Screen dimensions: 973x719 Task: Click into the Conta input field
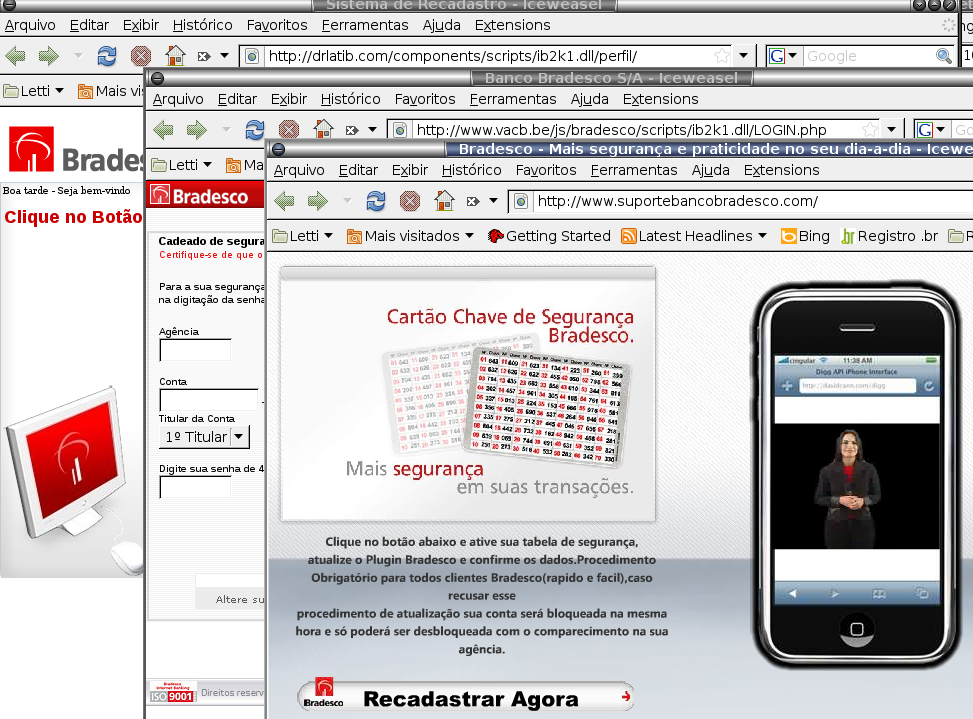[208, 400]
